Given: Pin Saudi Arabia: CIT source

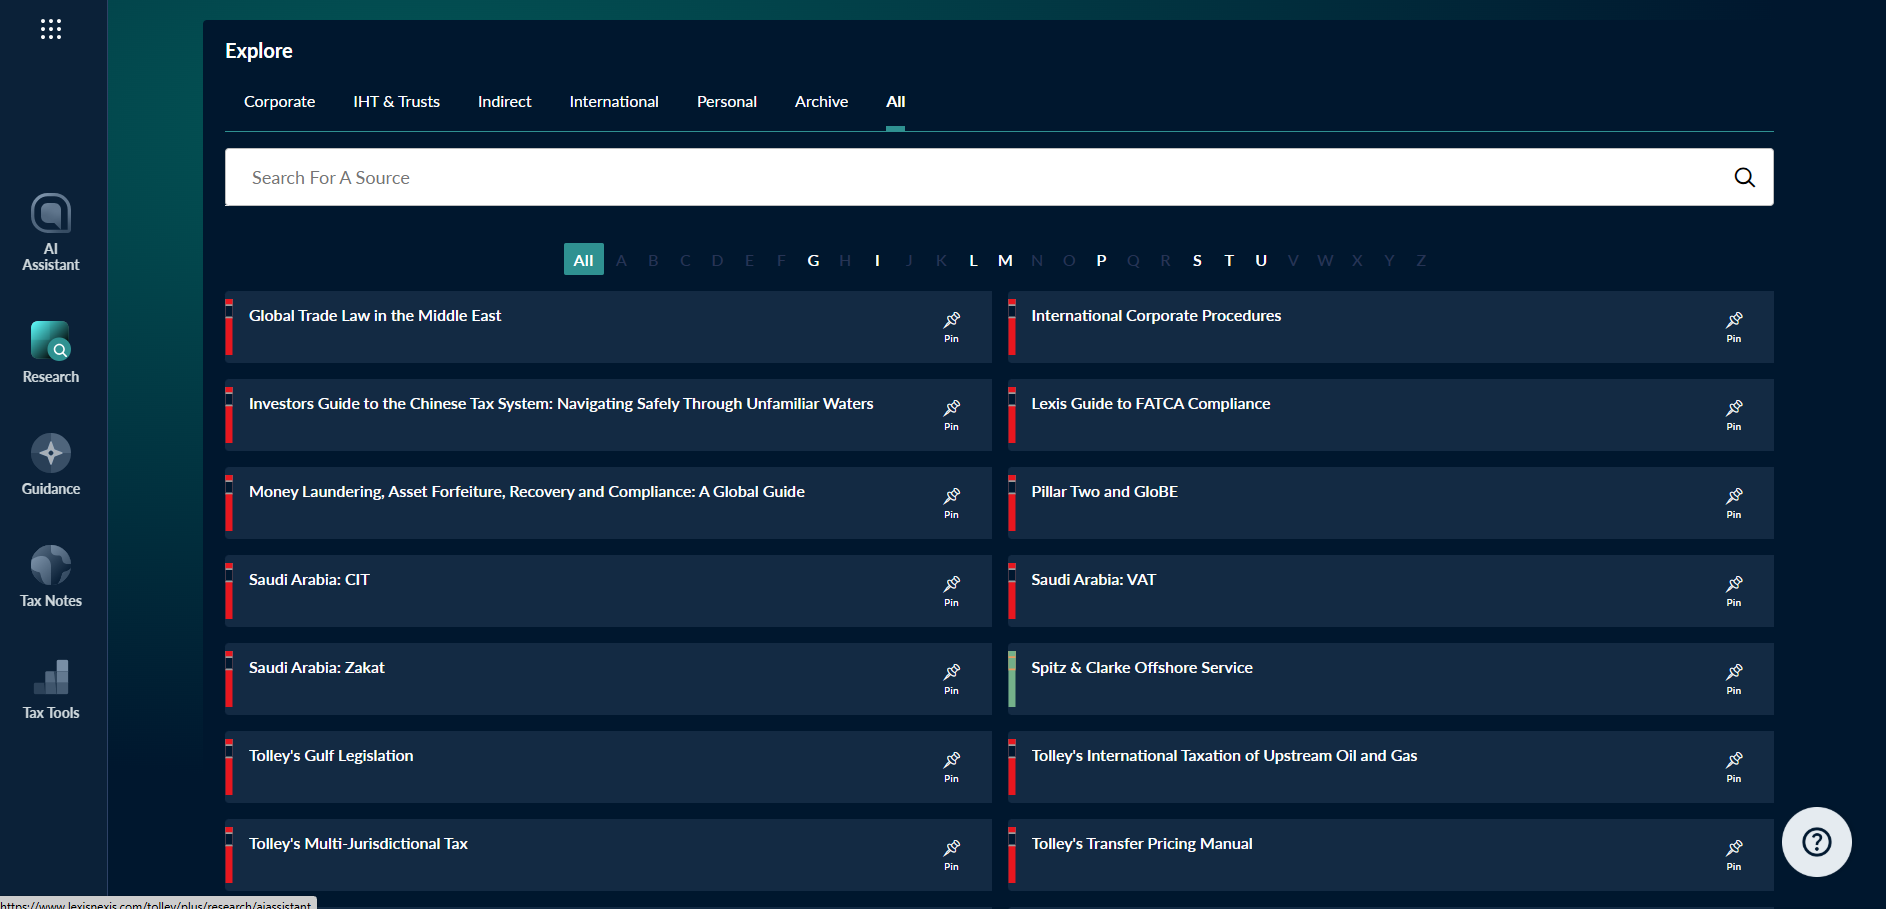Looking at the screenshot, I should 951,591.
